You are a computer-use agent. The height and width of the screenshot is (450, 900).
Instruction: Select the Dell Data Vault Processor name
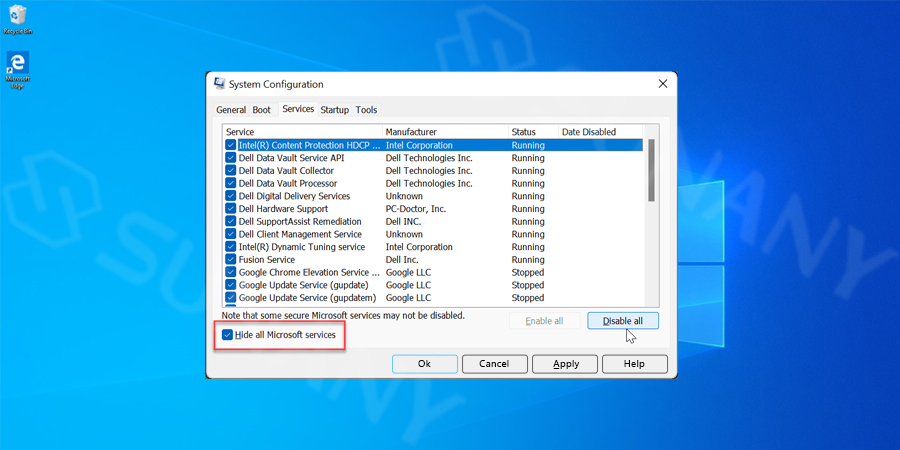point(288,183)
